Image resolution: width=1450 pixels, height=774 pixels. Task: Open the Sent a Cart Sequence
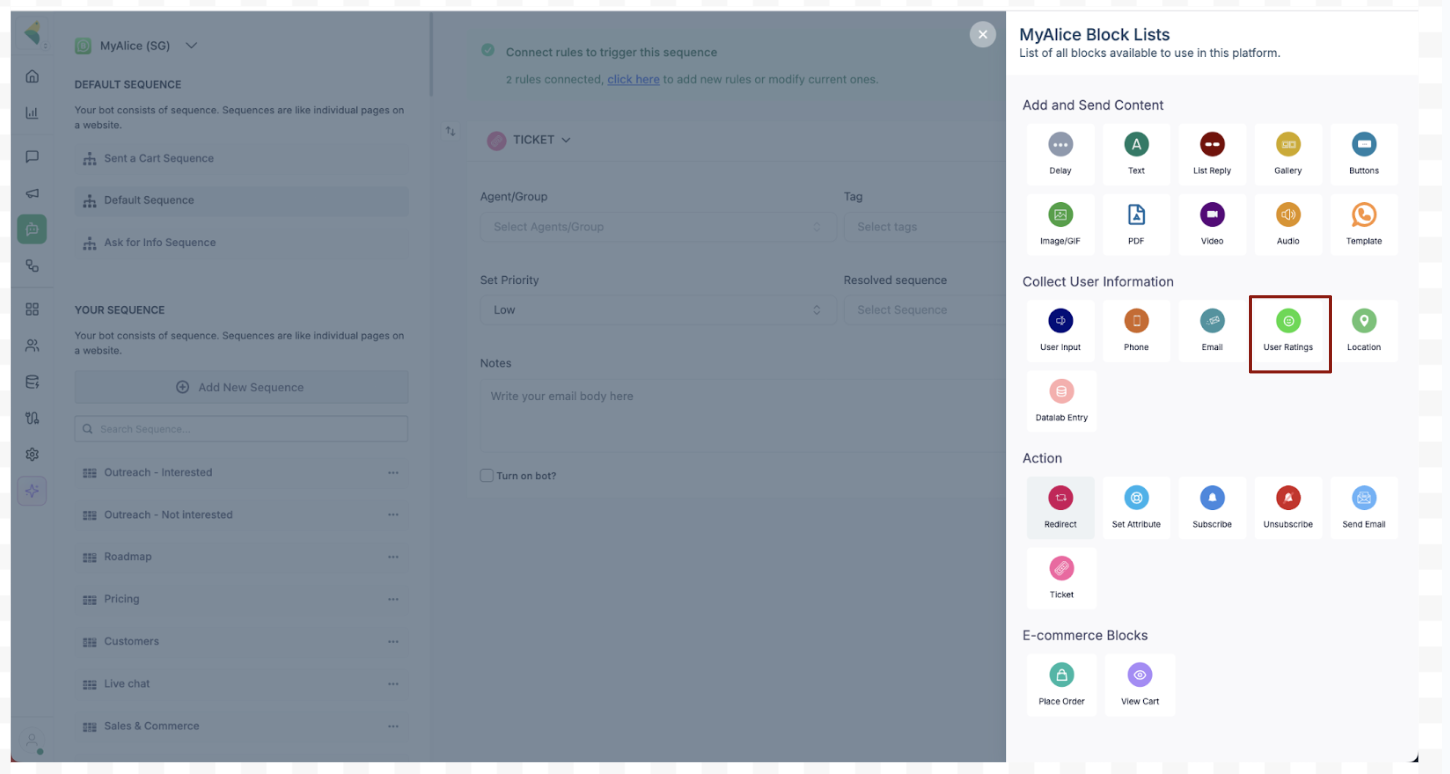(241, 158)
